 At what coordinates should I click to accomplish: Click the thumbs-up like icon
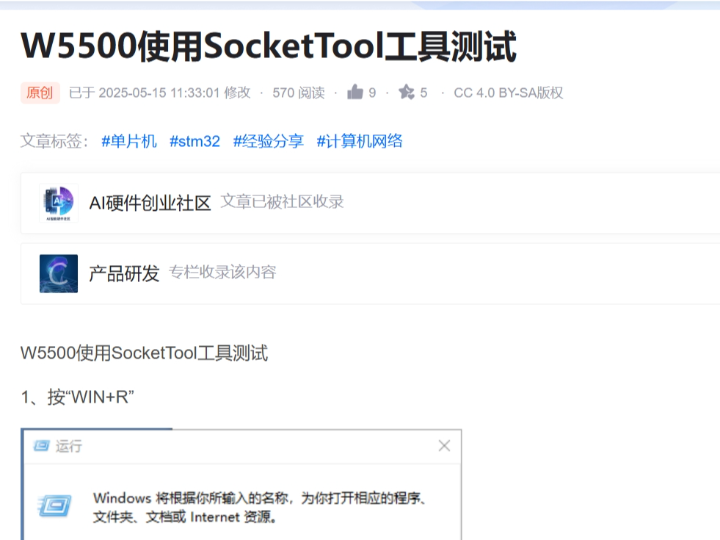tap(355, 93)
